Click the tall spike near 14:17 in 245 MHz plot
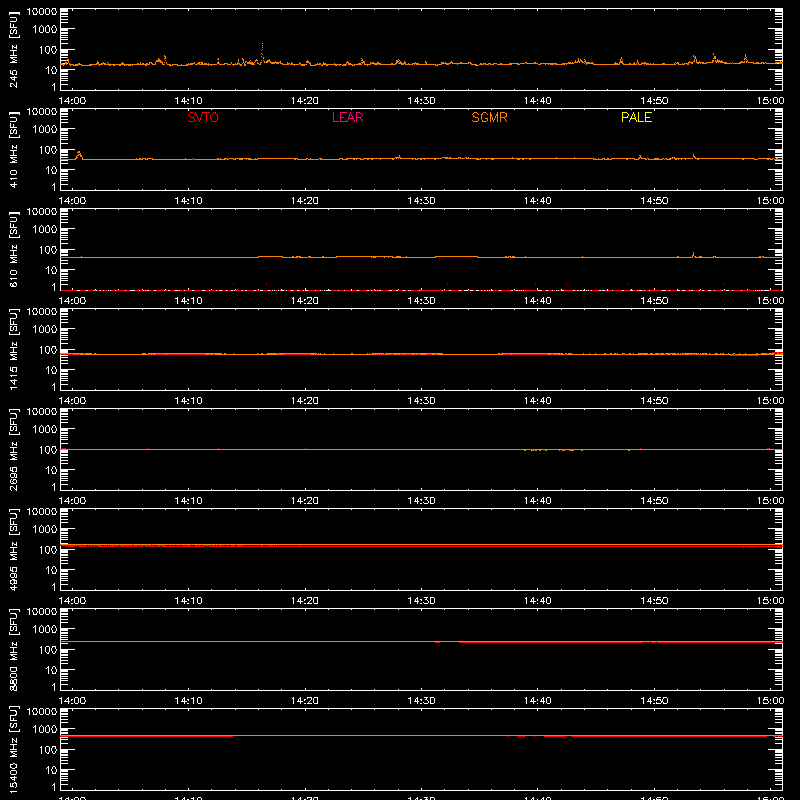800x800 pixels. 262,53
